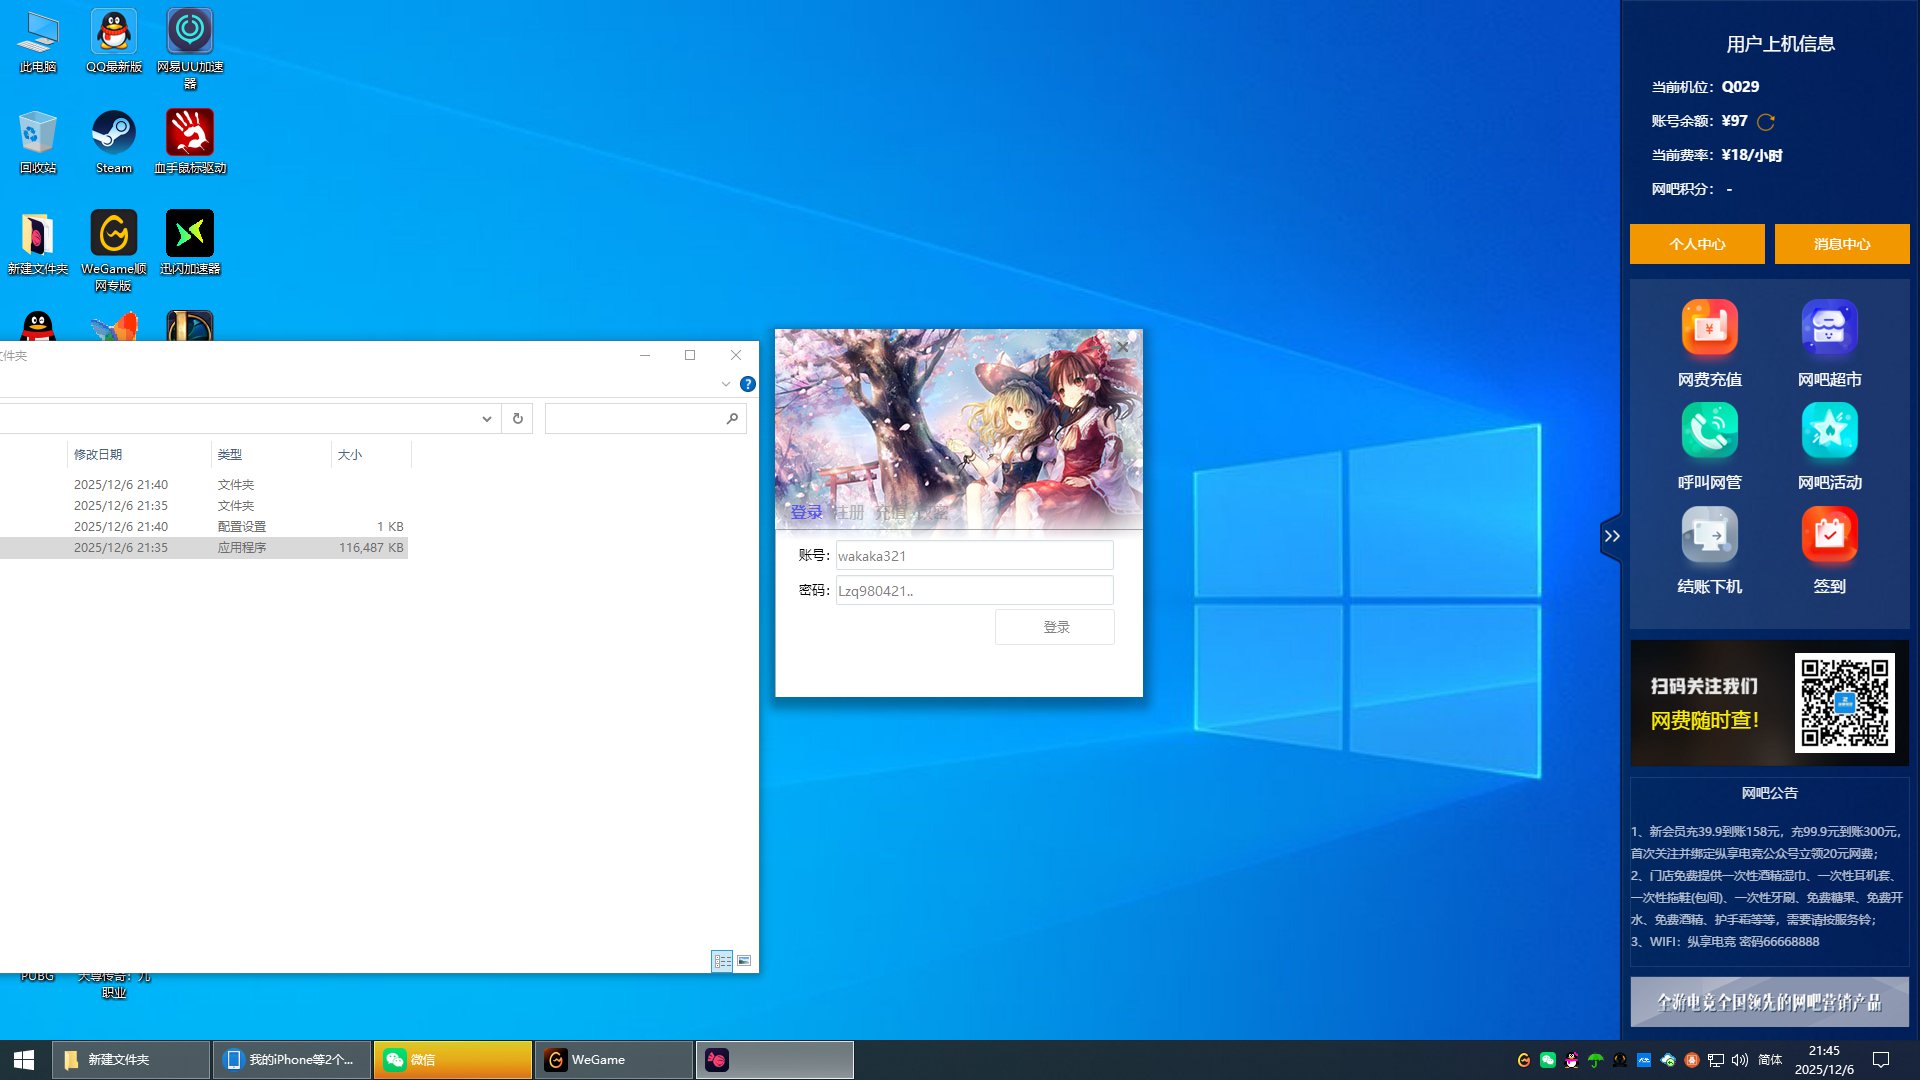Switch to the 注册 register tab

849,513
